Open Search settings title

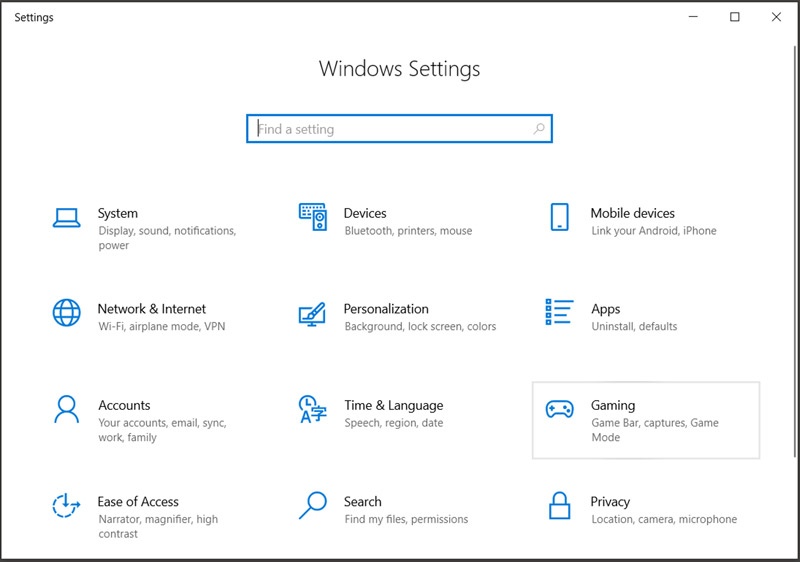[363, 502]
